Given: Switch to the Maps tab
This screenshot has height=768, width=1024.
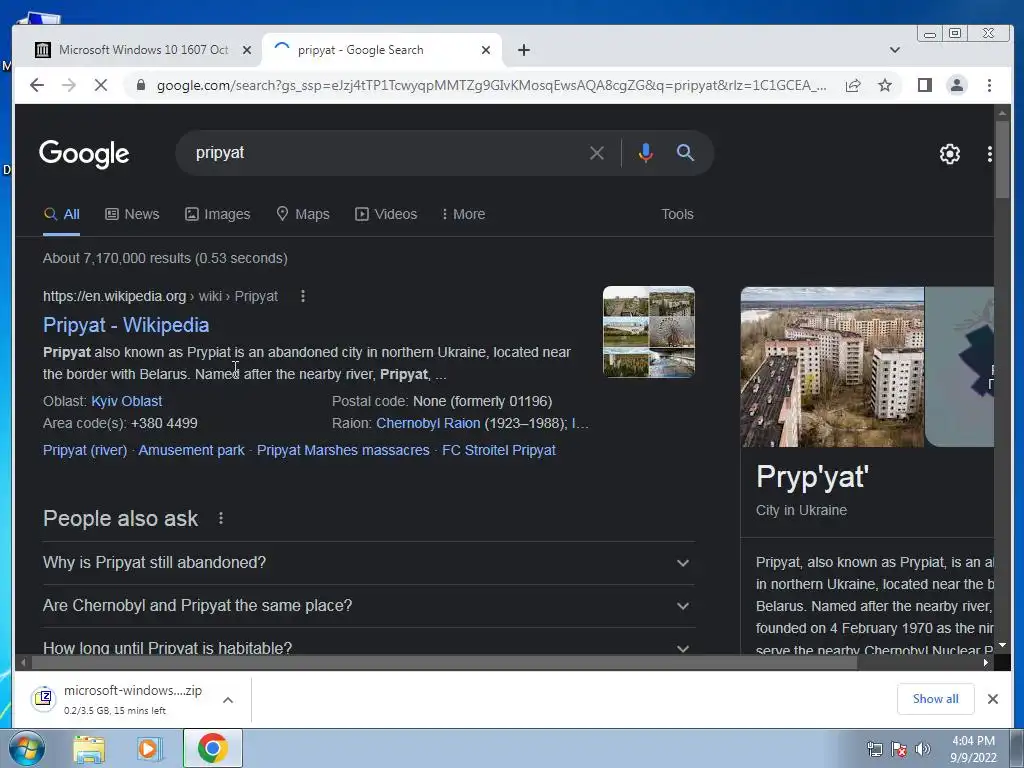Looking at the screenshot, I should point(303,214).
